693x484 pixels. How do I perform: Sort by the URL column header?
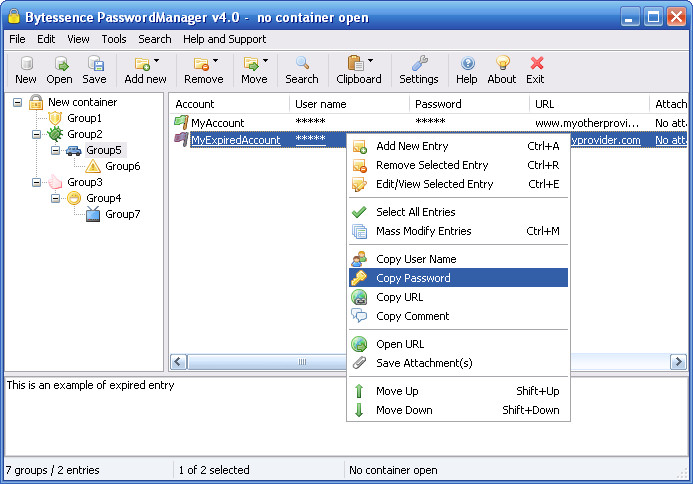589,104
